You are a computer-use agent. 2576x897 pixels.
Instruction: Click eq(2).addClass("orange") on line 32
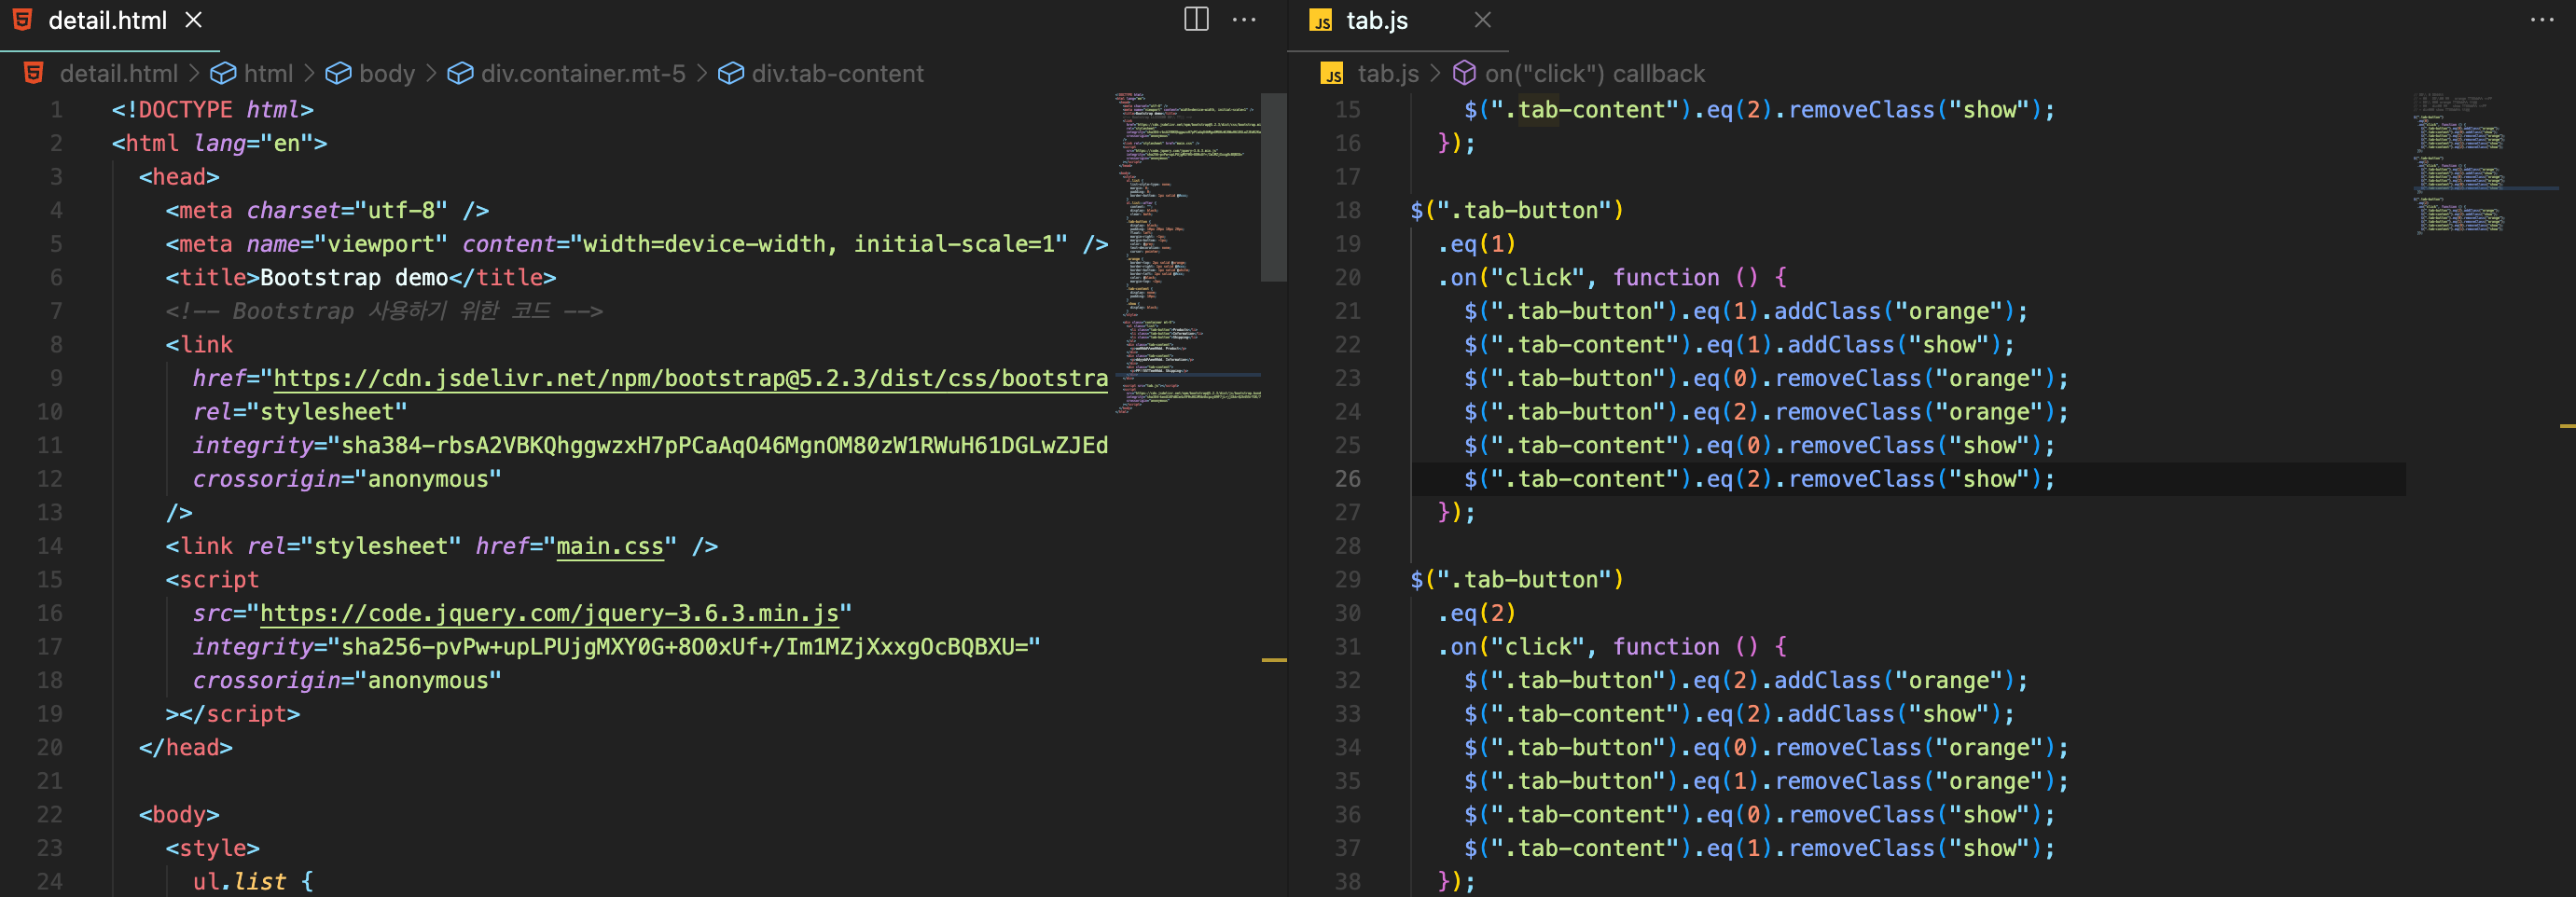[x=1854, y=680]
